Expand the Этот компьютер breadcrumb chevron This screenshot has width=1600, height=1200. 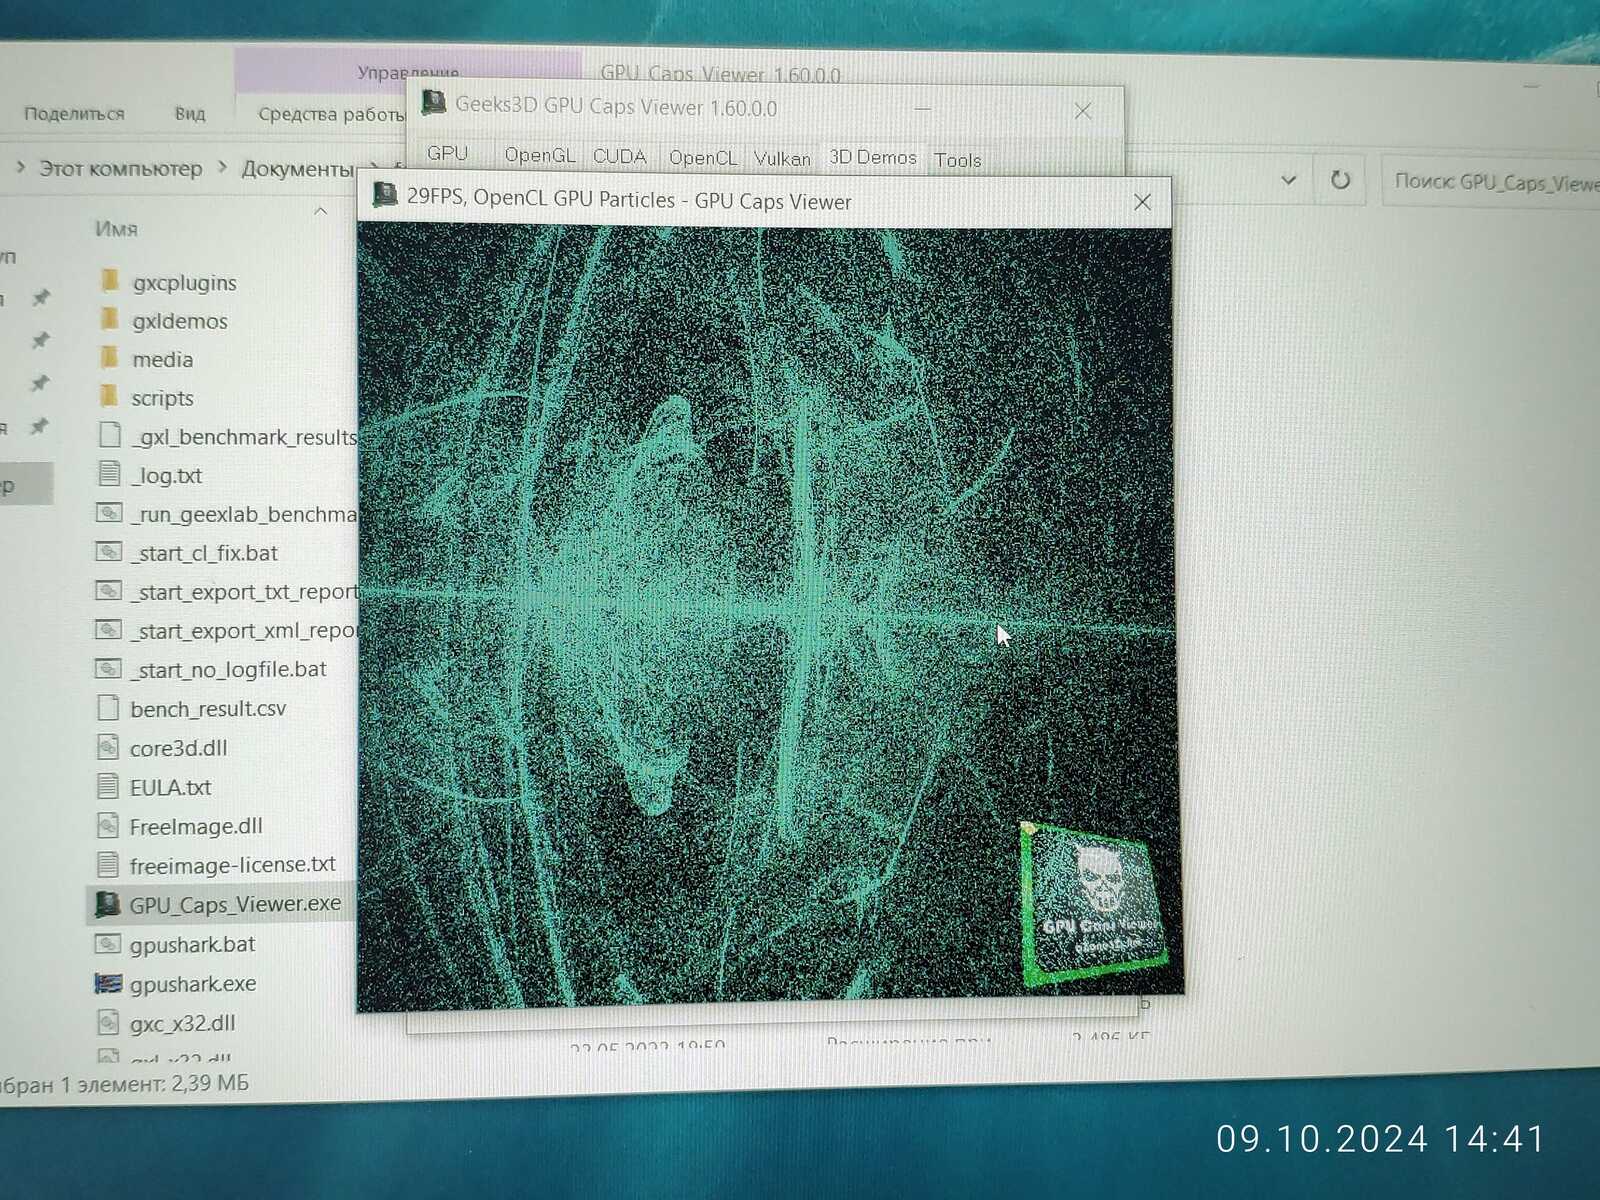222,167
